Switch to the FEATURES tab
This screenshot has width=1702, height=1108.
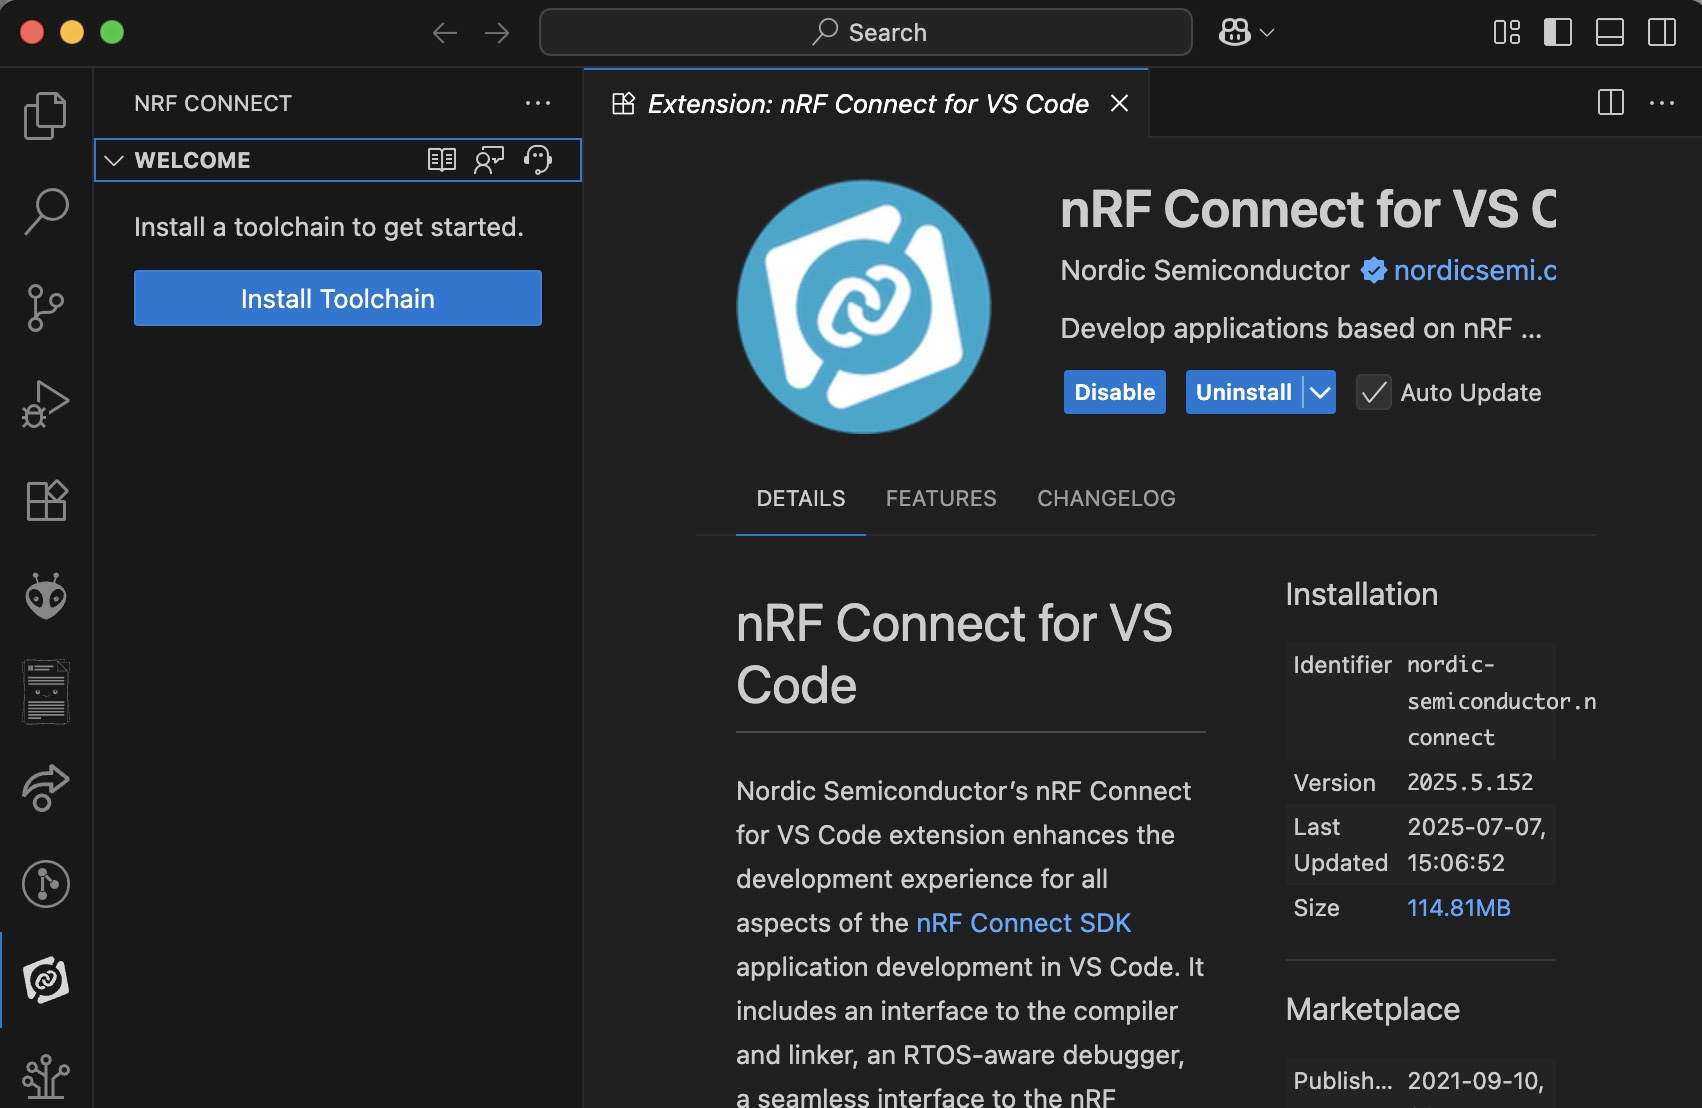[x=941, y=498]
